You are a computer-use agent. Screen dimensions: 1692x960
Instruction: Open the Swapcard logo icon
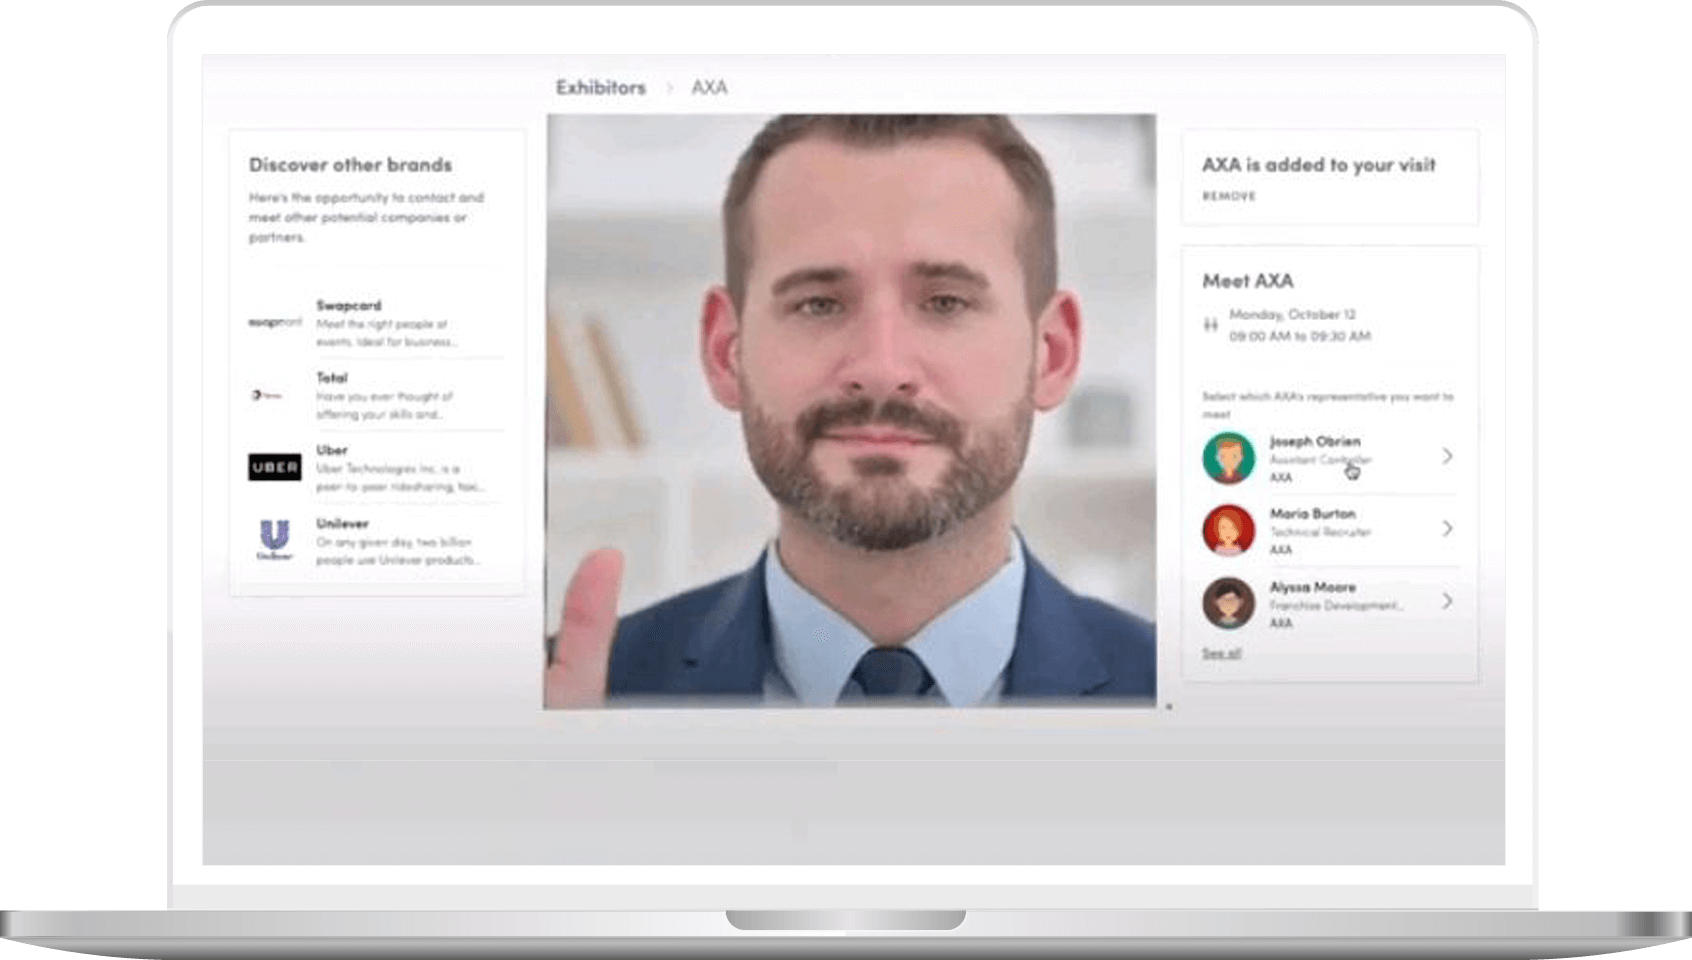274,322
